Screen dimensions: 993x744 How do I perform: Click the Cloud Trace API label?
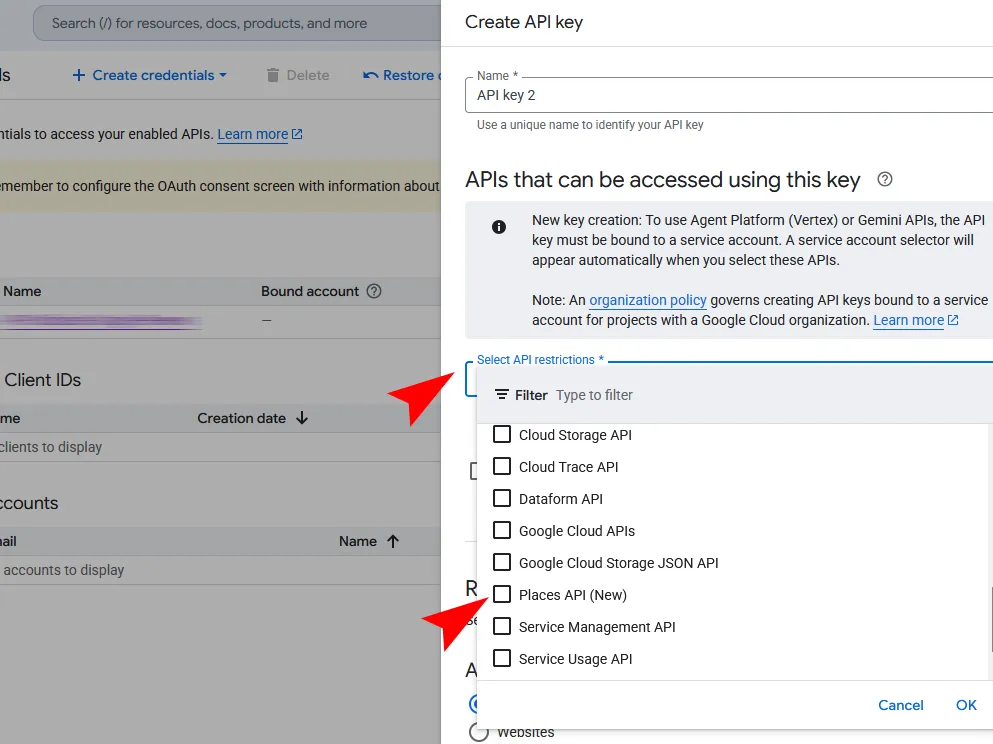(x=568, y=467)
